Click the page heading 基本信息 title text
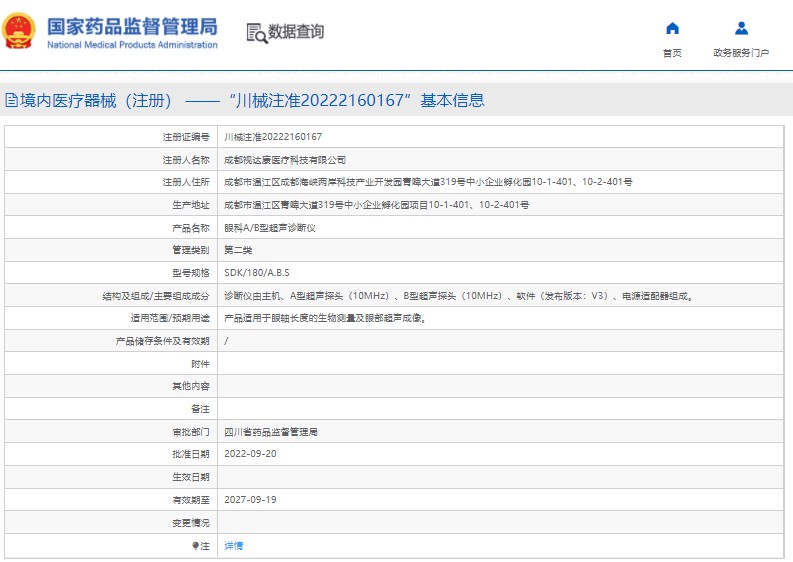Viewport: 793px width, 562px height. pyautogui.click(x=452, y=100)
